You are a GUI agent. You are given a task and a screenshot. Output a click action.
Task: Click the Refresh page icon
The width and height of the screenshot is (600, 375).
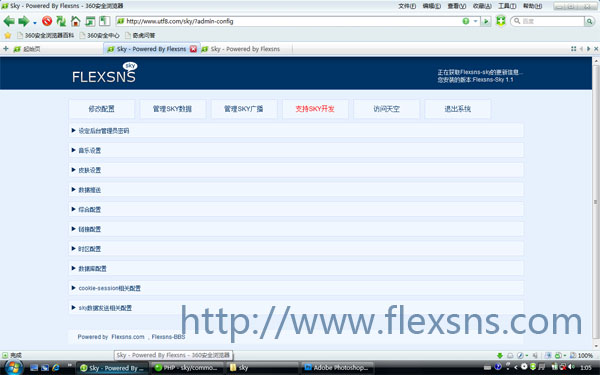(x=61, y=21)
